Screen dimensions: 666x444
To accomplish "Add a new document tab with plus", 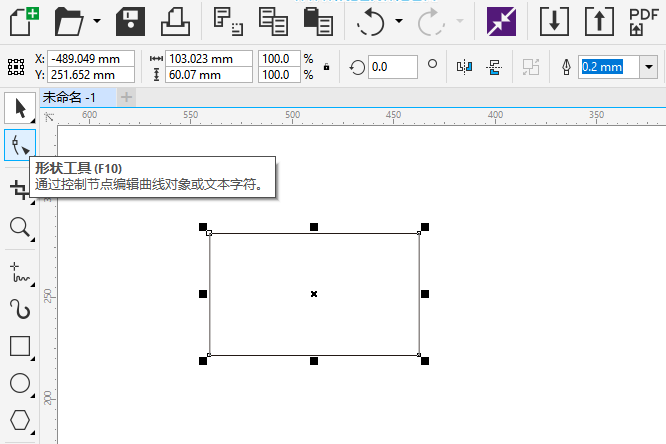I will 126,97.
